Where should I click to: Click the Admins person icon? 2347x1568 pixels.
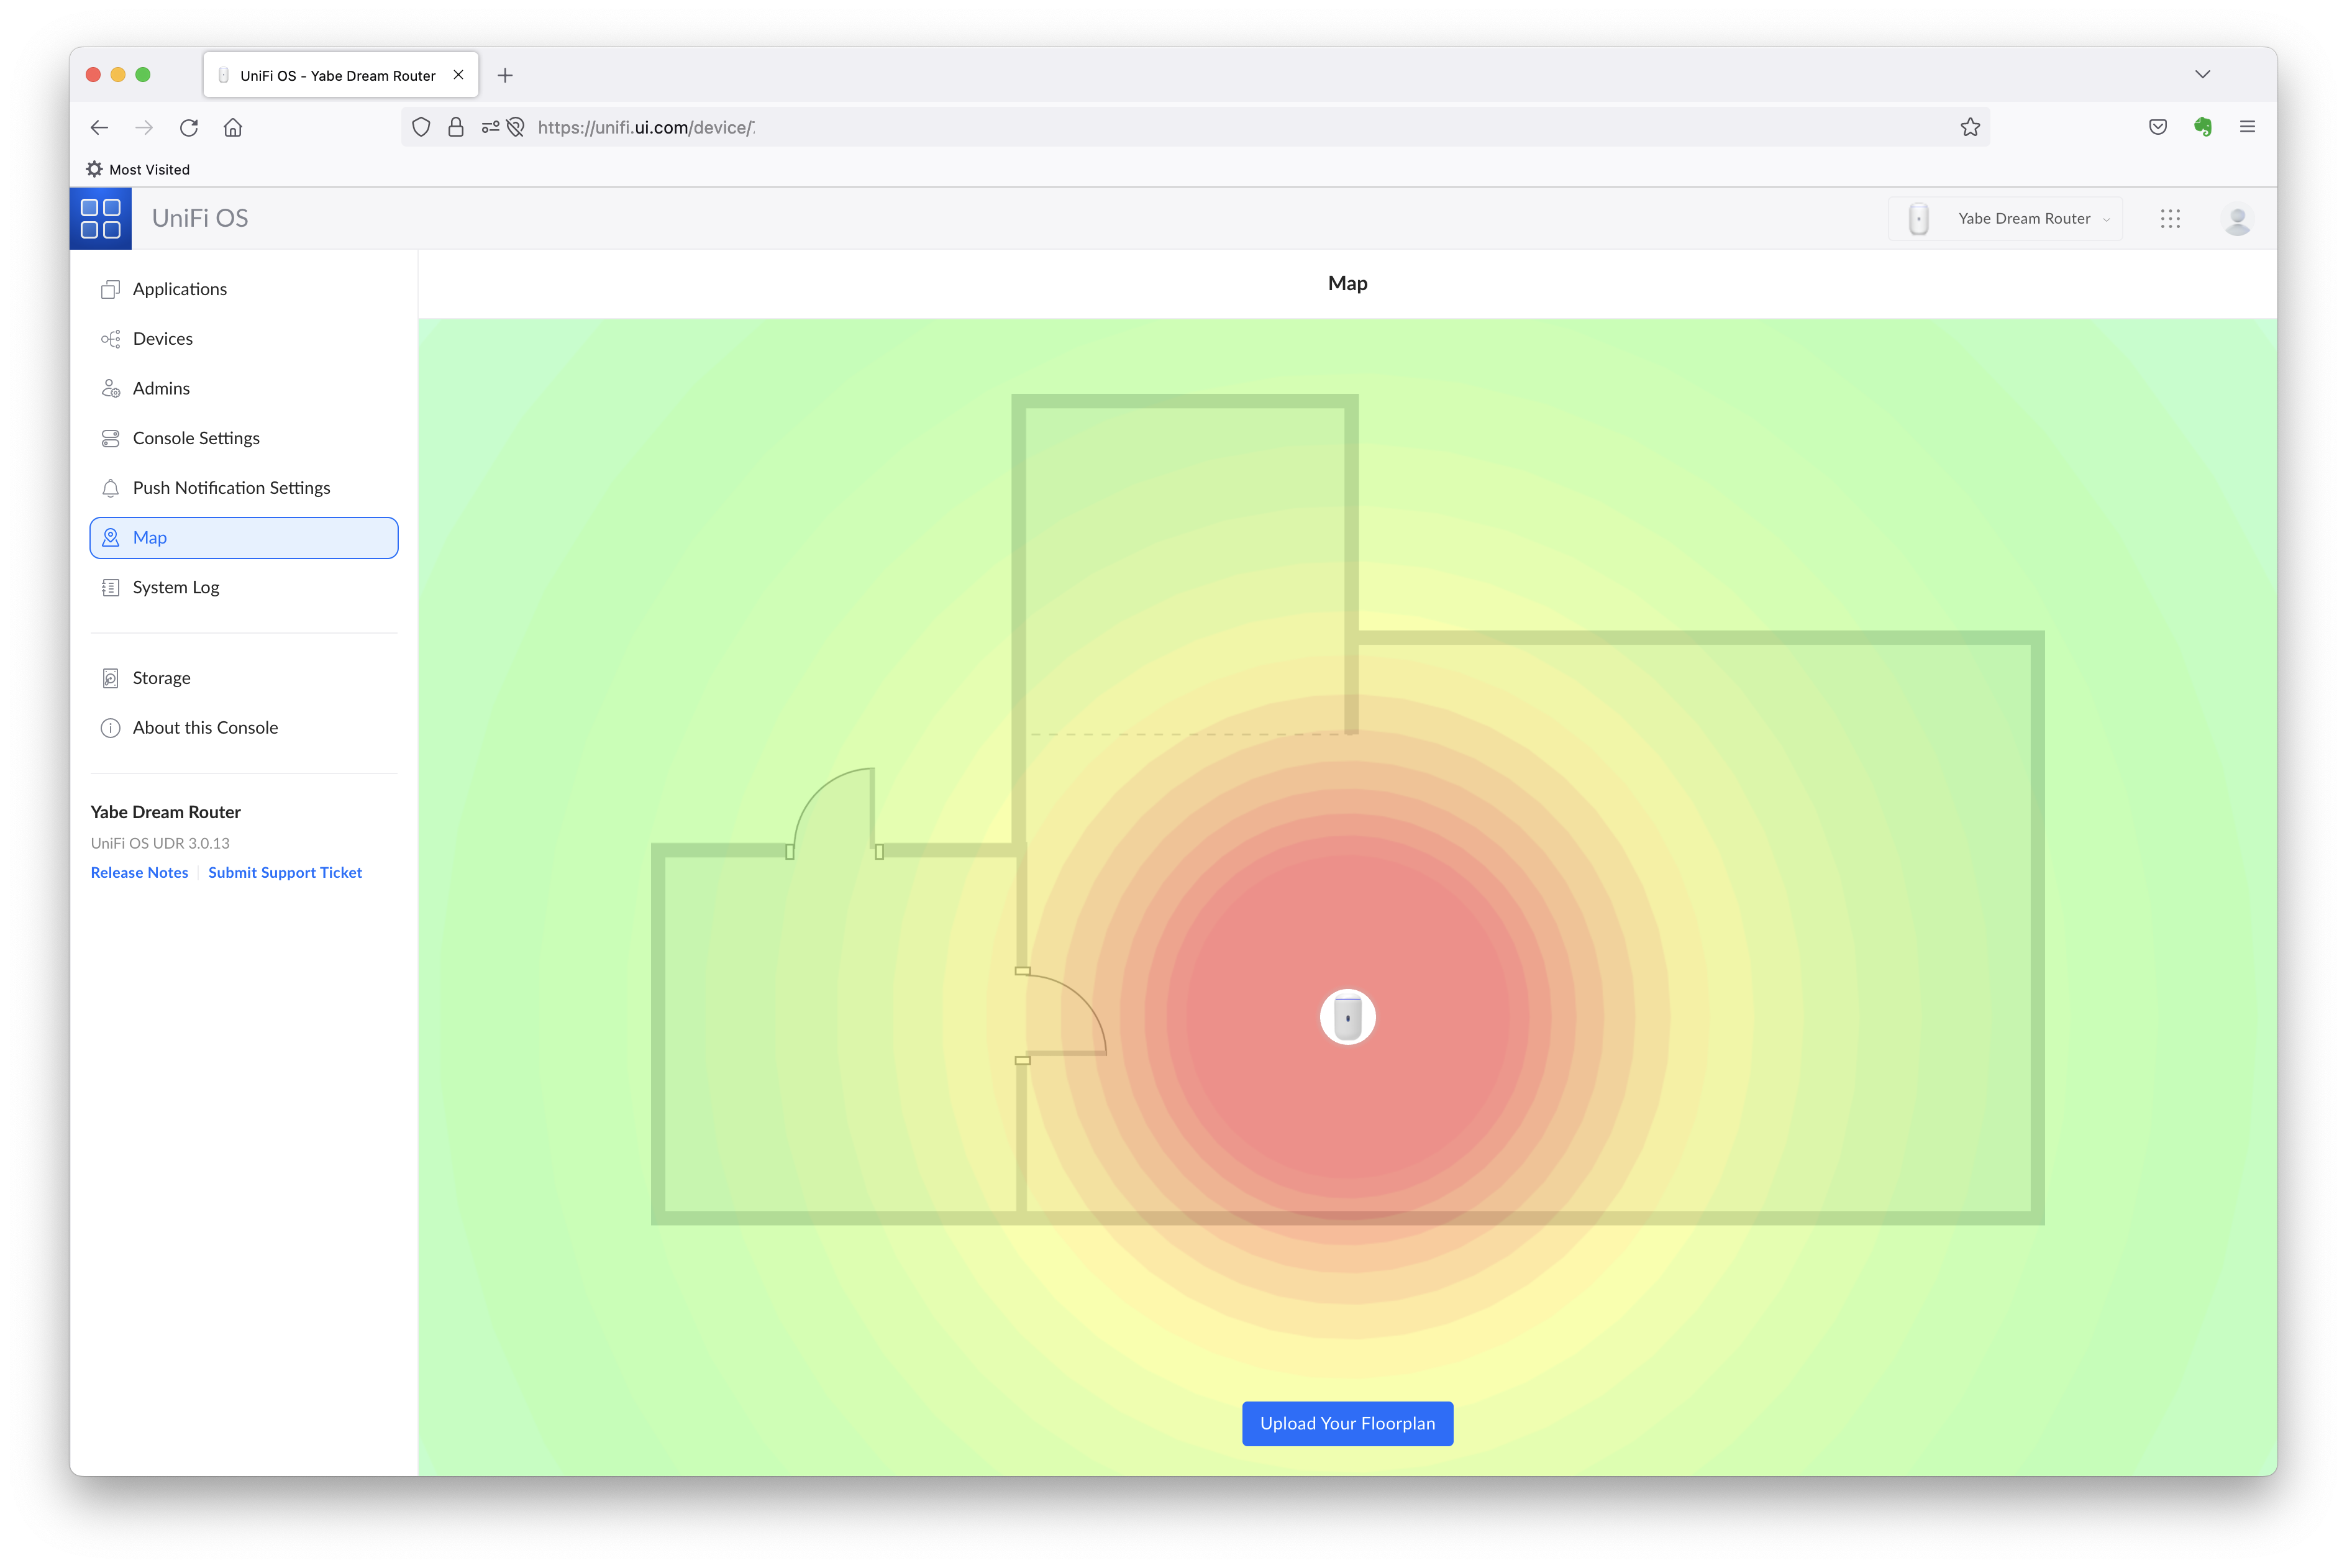[x=110, y=388]
